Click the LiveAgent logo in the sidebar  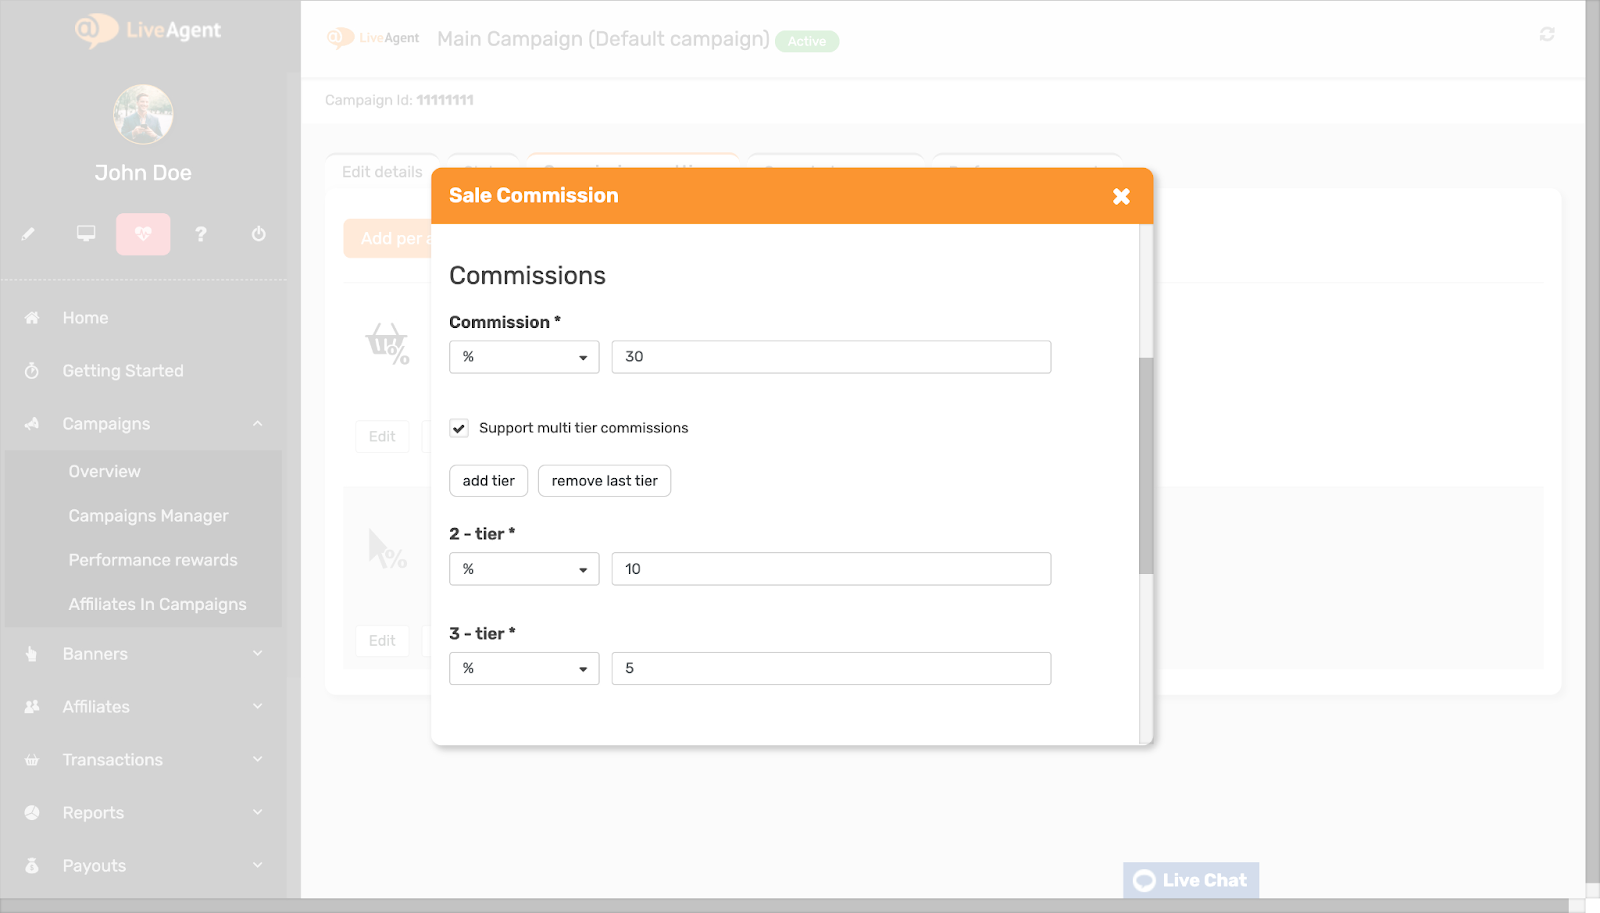(x=146, y=30)
